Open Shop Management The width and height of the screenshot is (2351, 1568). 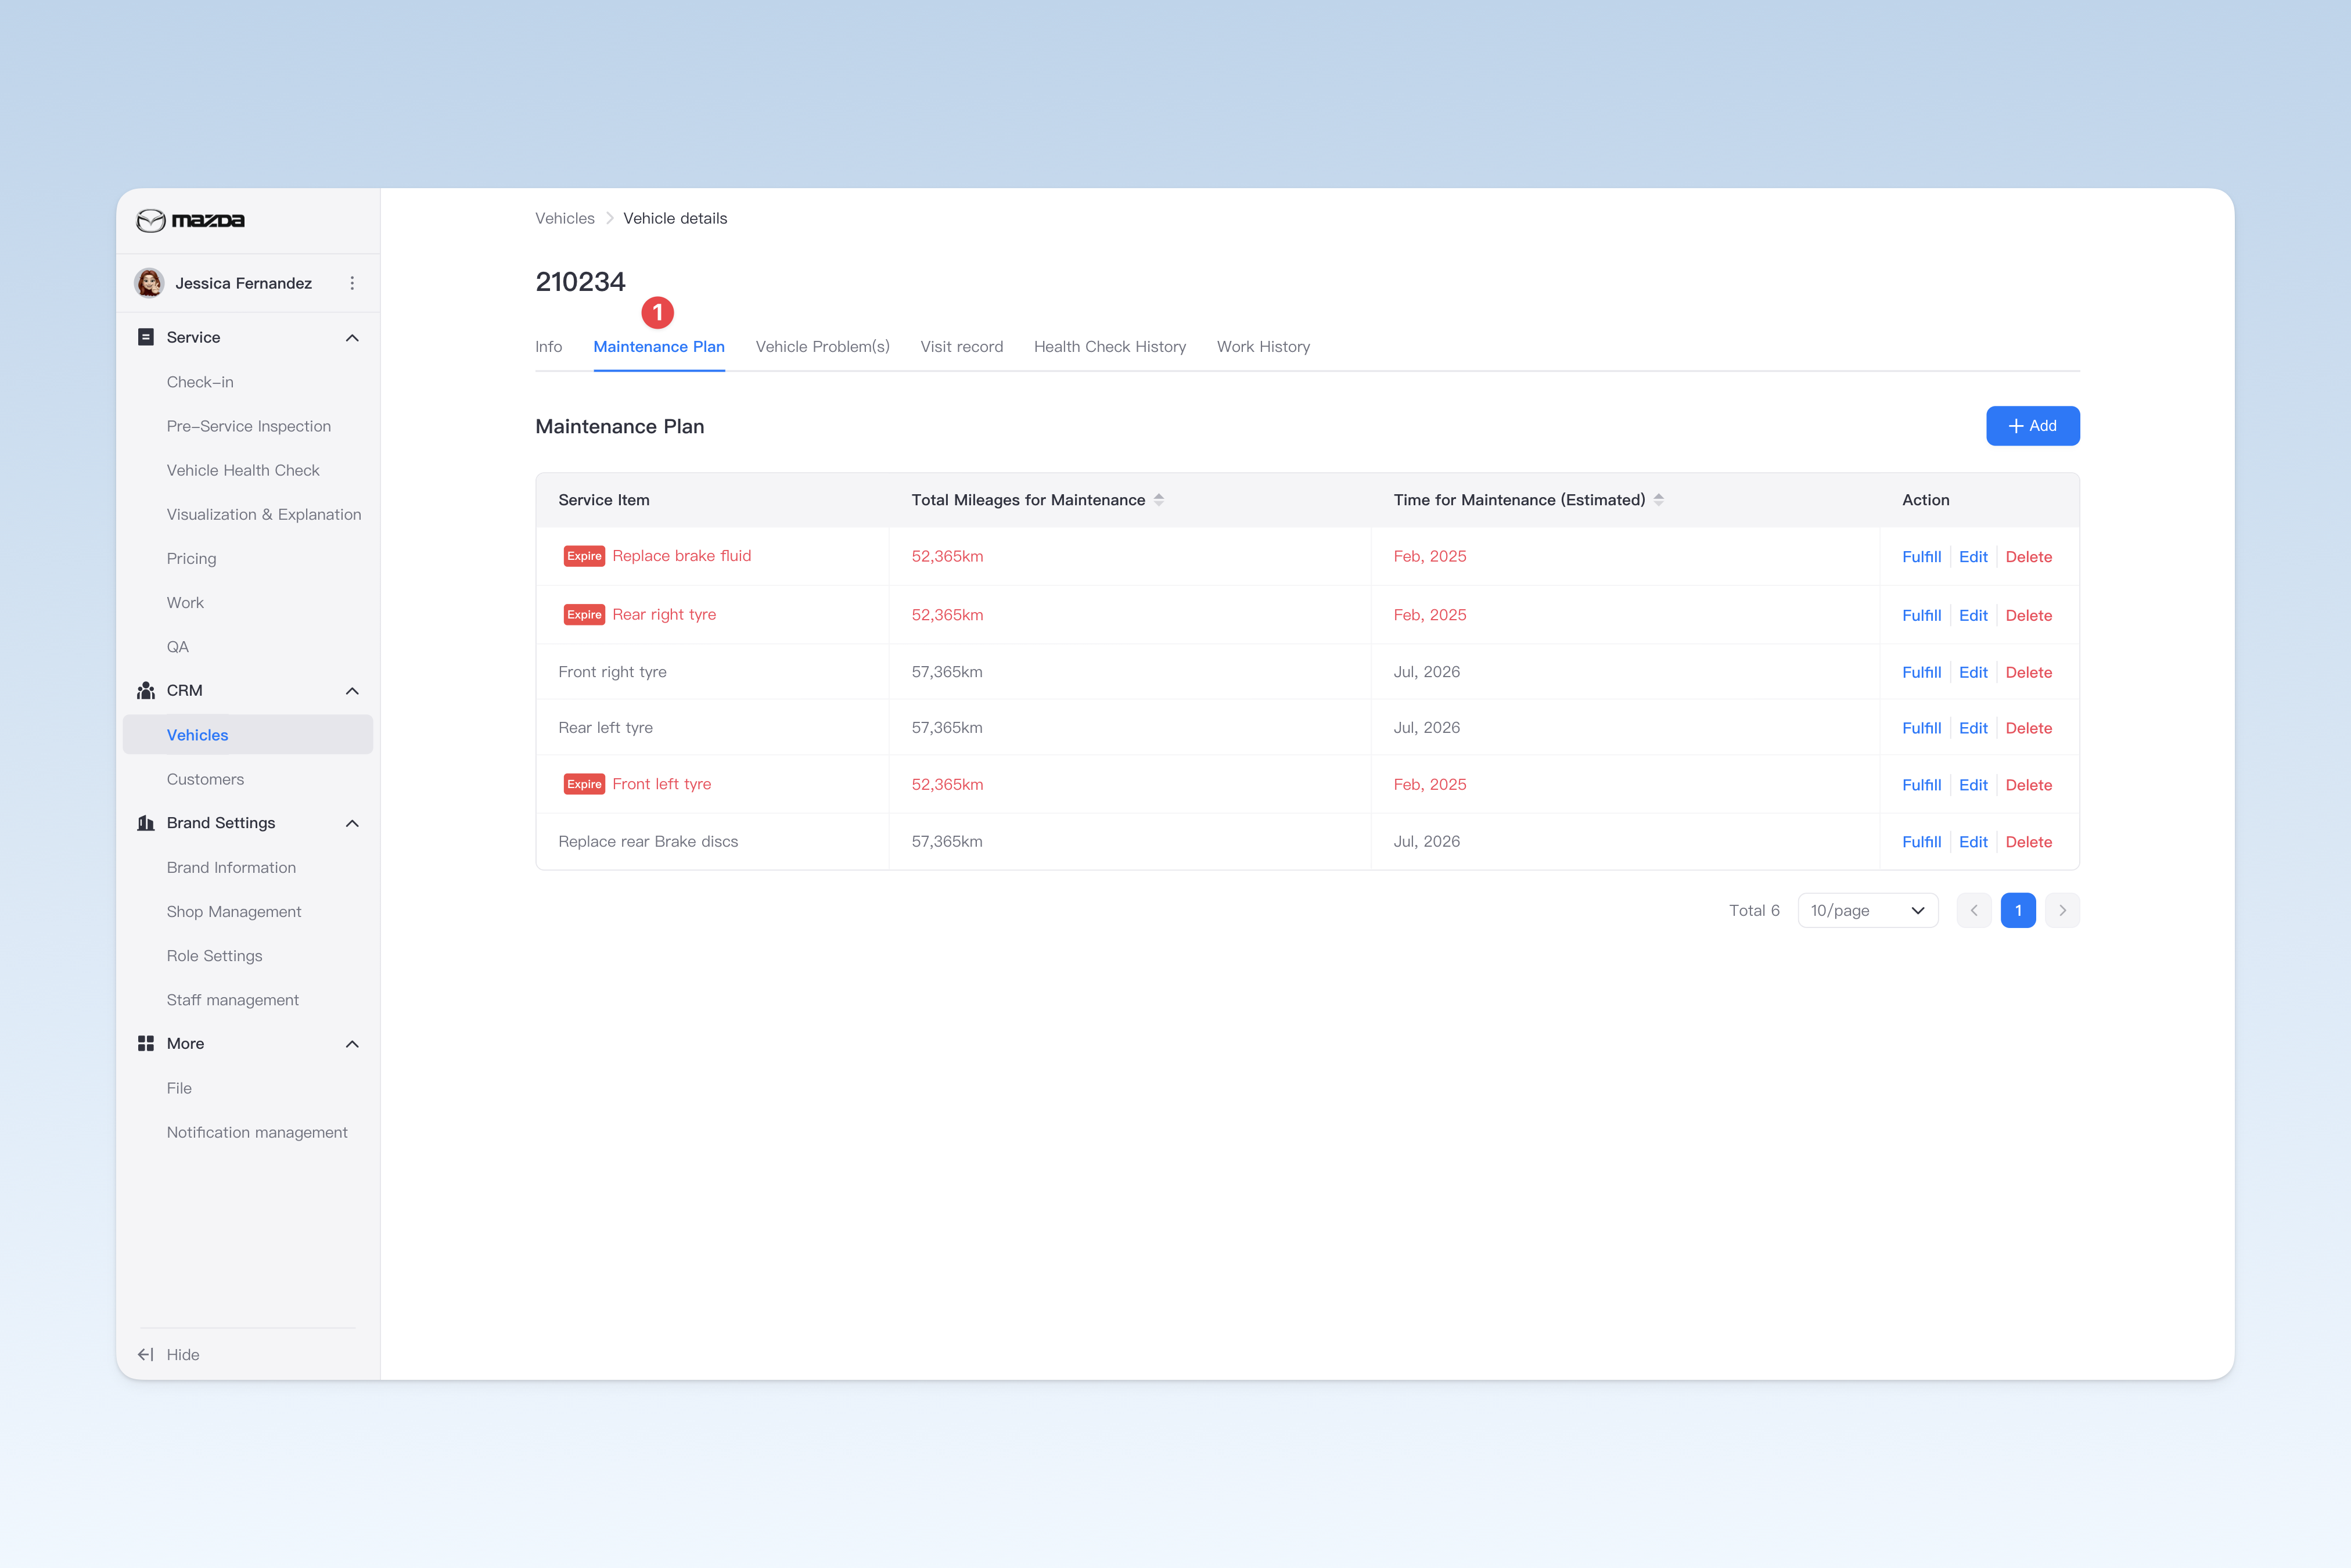234,911
